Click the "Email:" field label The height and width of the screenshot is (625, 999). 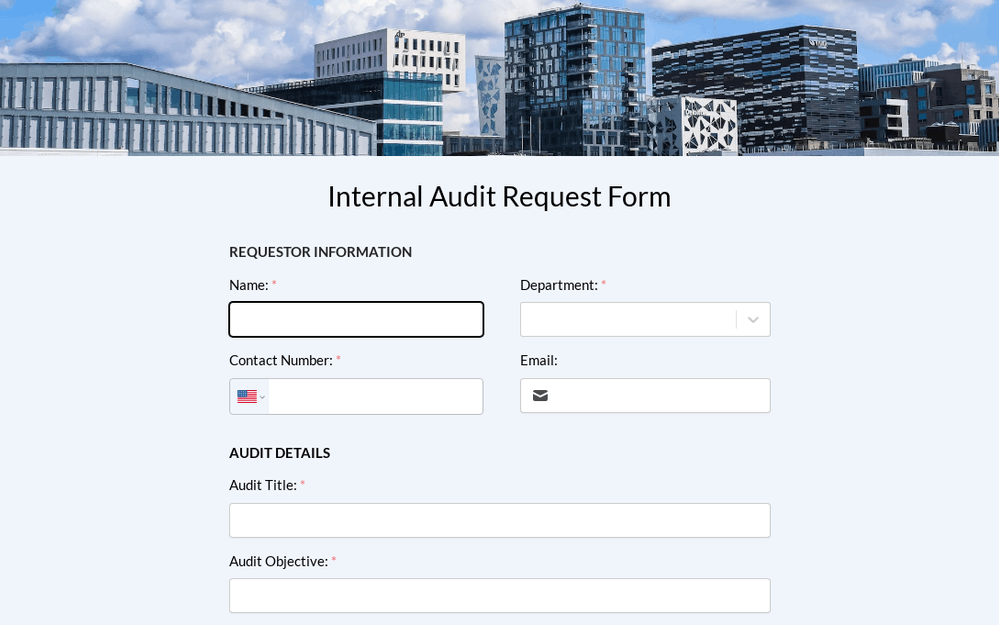point(538,360)
